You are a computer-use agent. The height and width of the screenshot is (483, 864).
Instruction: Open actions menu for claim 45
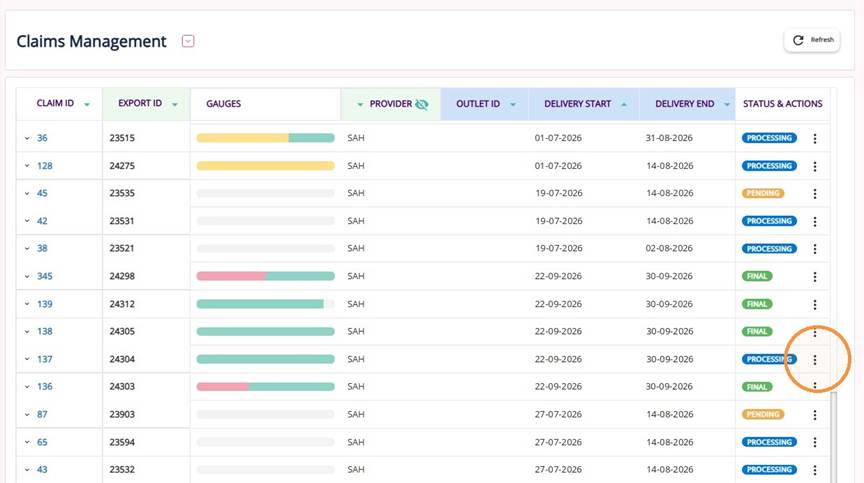pos(814,193)
